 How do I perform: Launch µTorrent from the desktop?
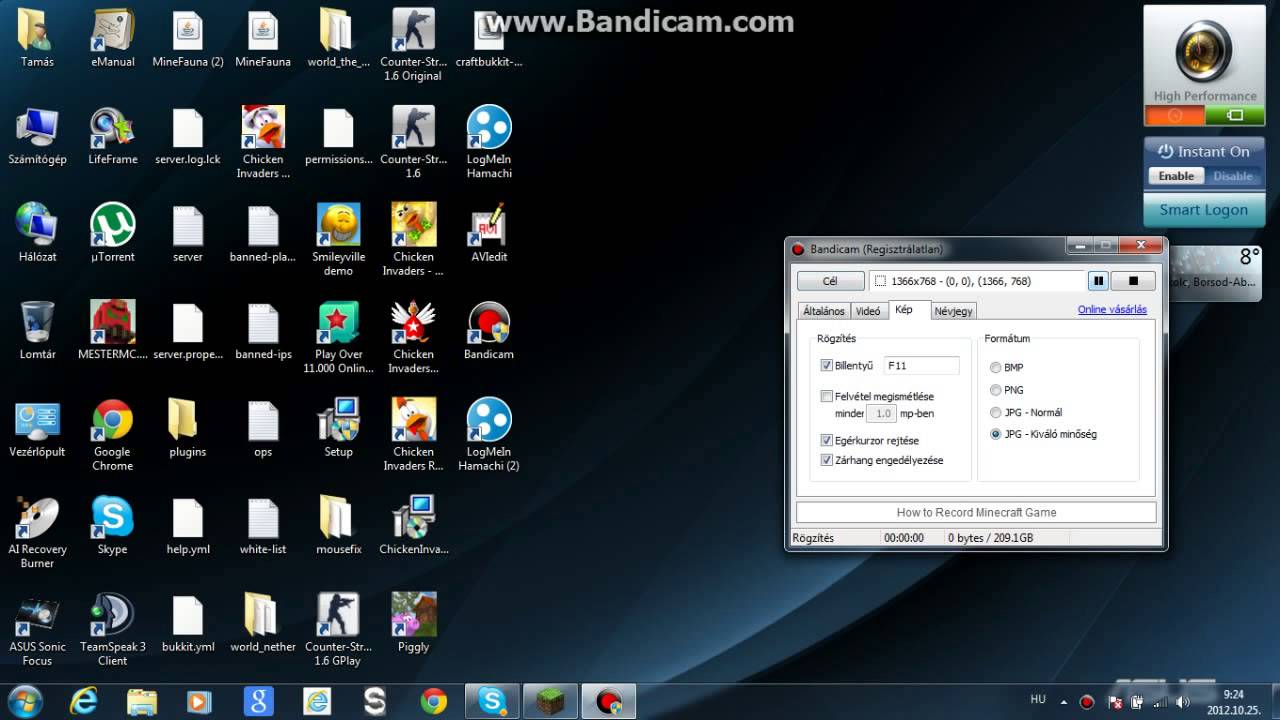tap(113, 233)
